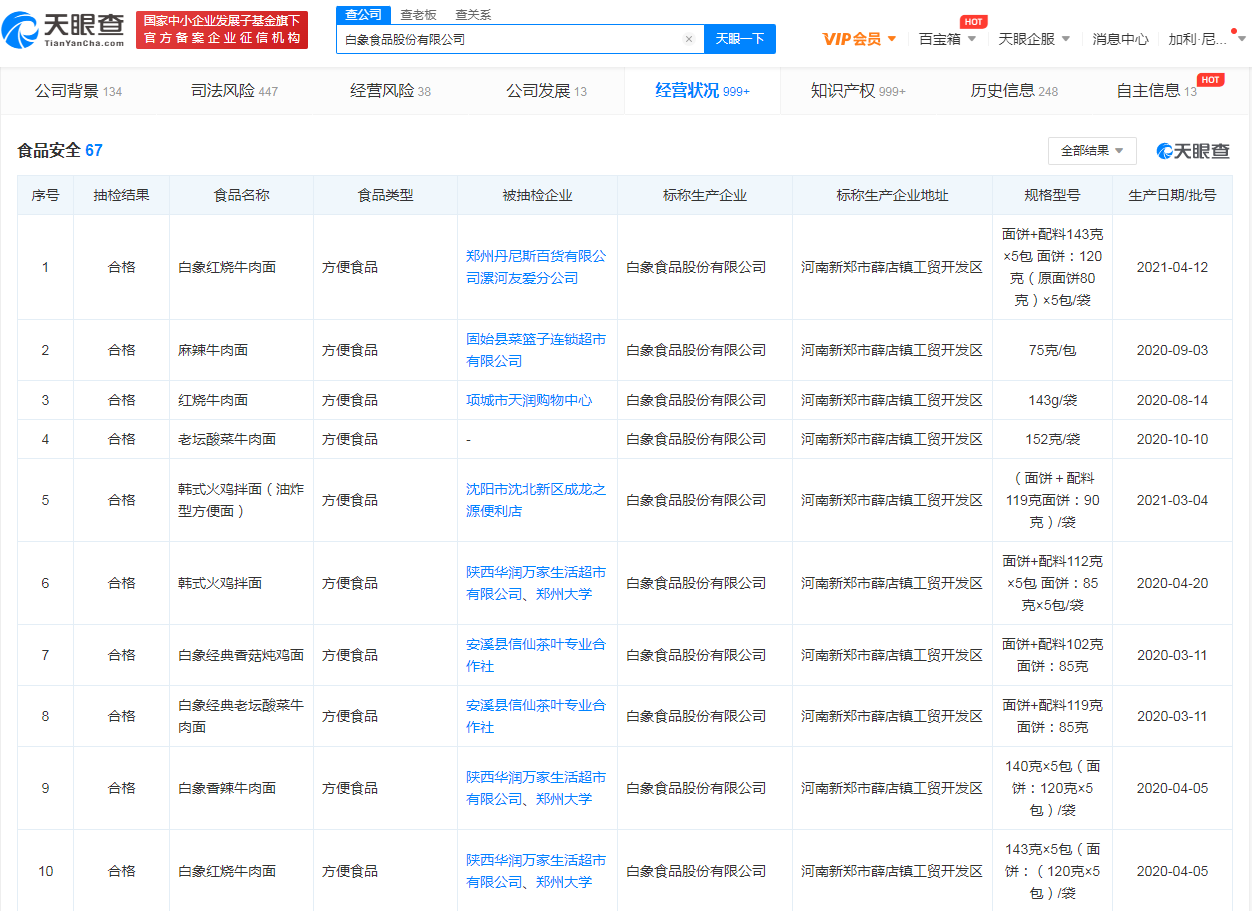Select the 查公司 search tab
This screenshot has height=911, width=1252.
pos(364,14)
